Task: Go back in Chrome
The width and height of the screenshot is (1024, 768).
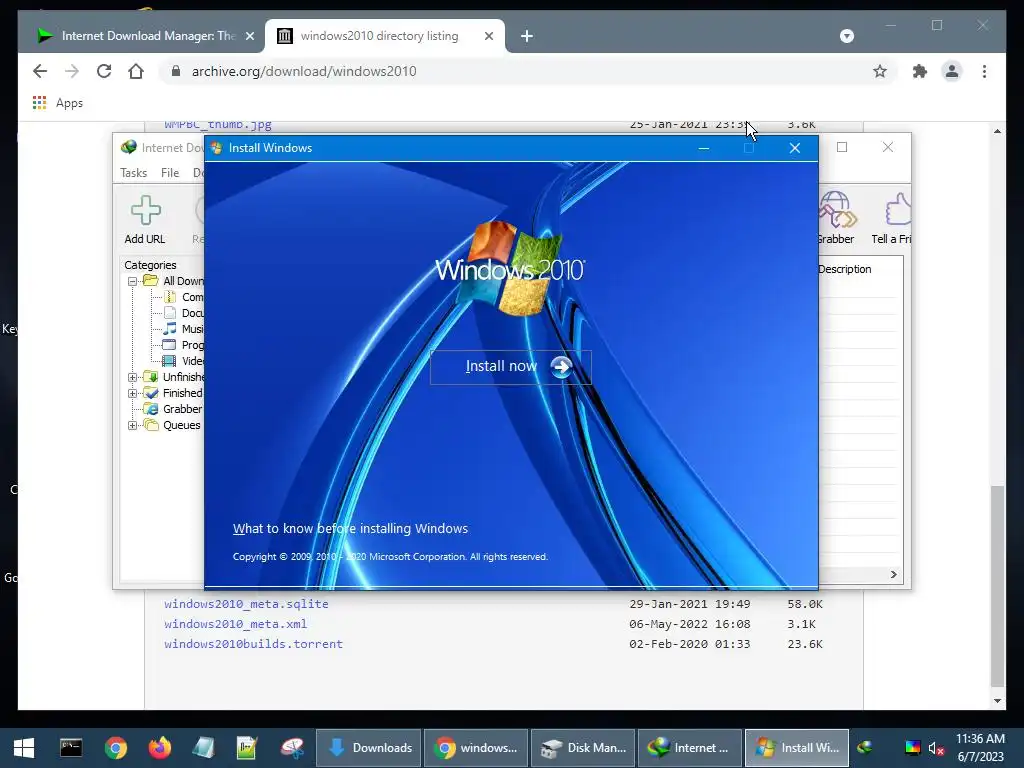Action: (x=40, y=71)
